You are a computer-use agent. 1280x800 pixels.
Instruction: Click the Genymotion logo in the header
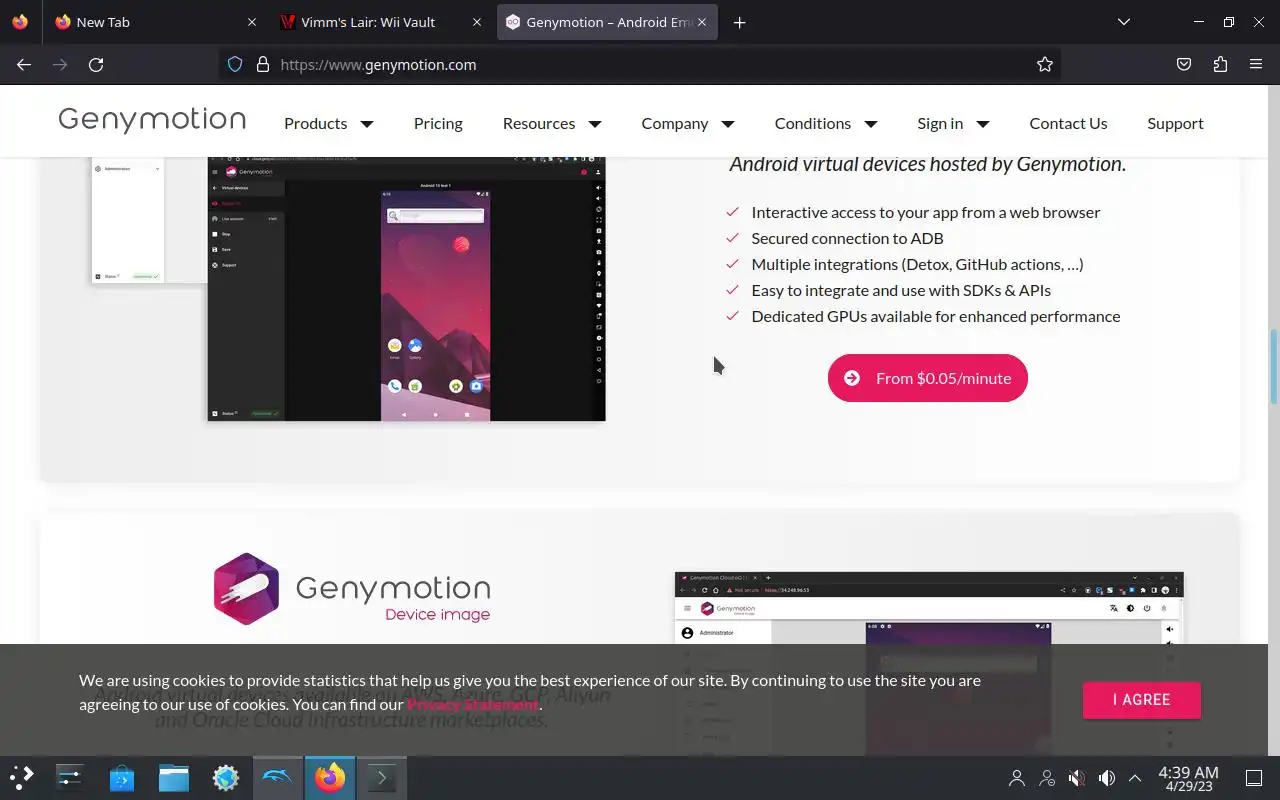[152, 121]
